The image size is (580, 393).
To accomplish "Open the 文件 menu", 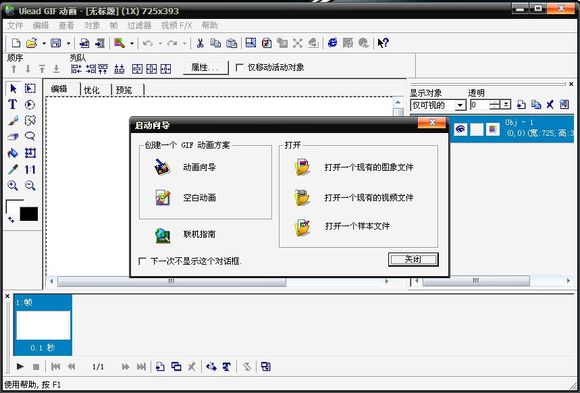I will point(15,25).
